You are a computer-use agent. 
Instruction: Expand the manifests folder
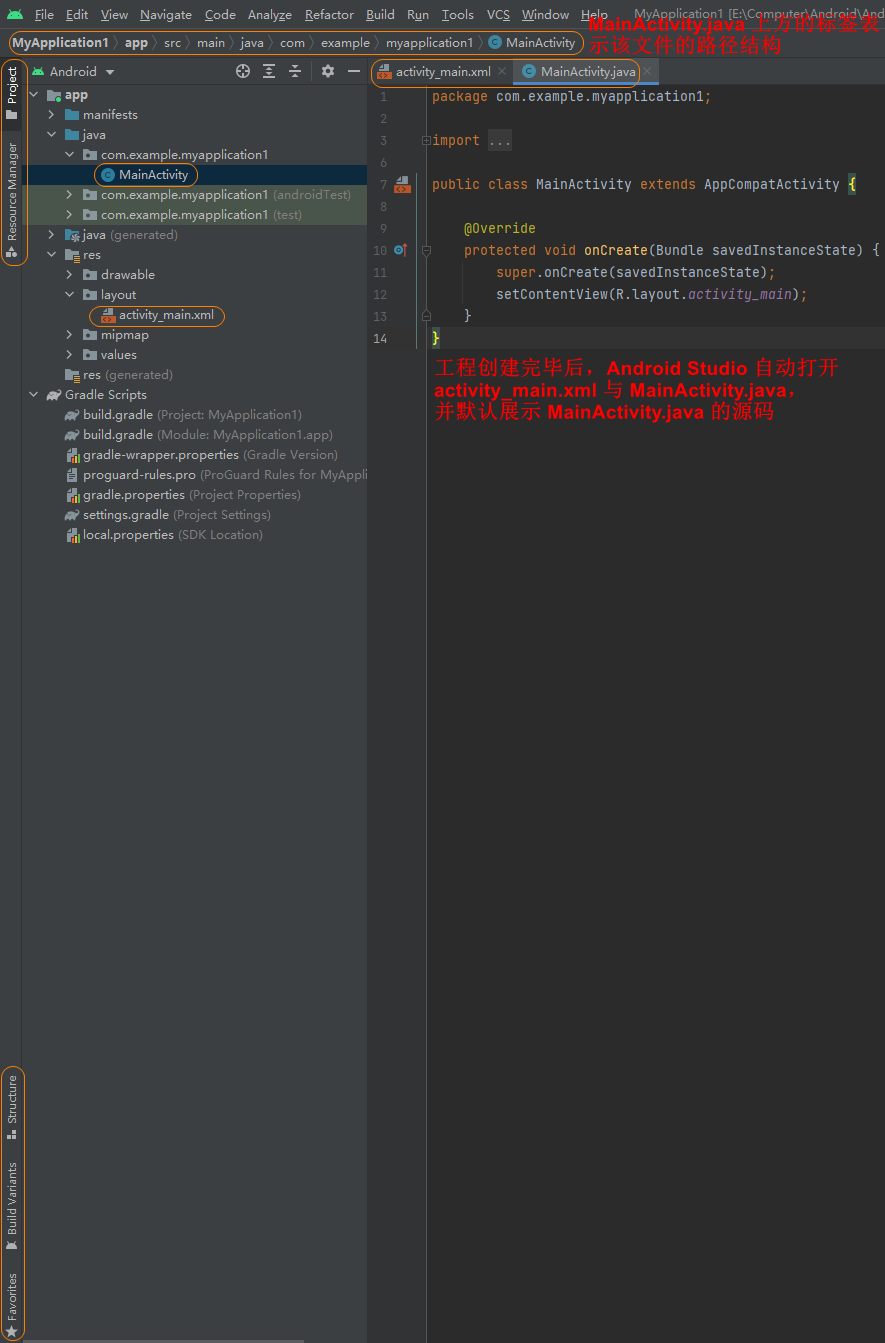52,115
